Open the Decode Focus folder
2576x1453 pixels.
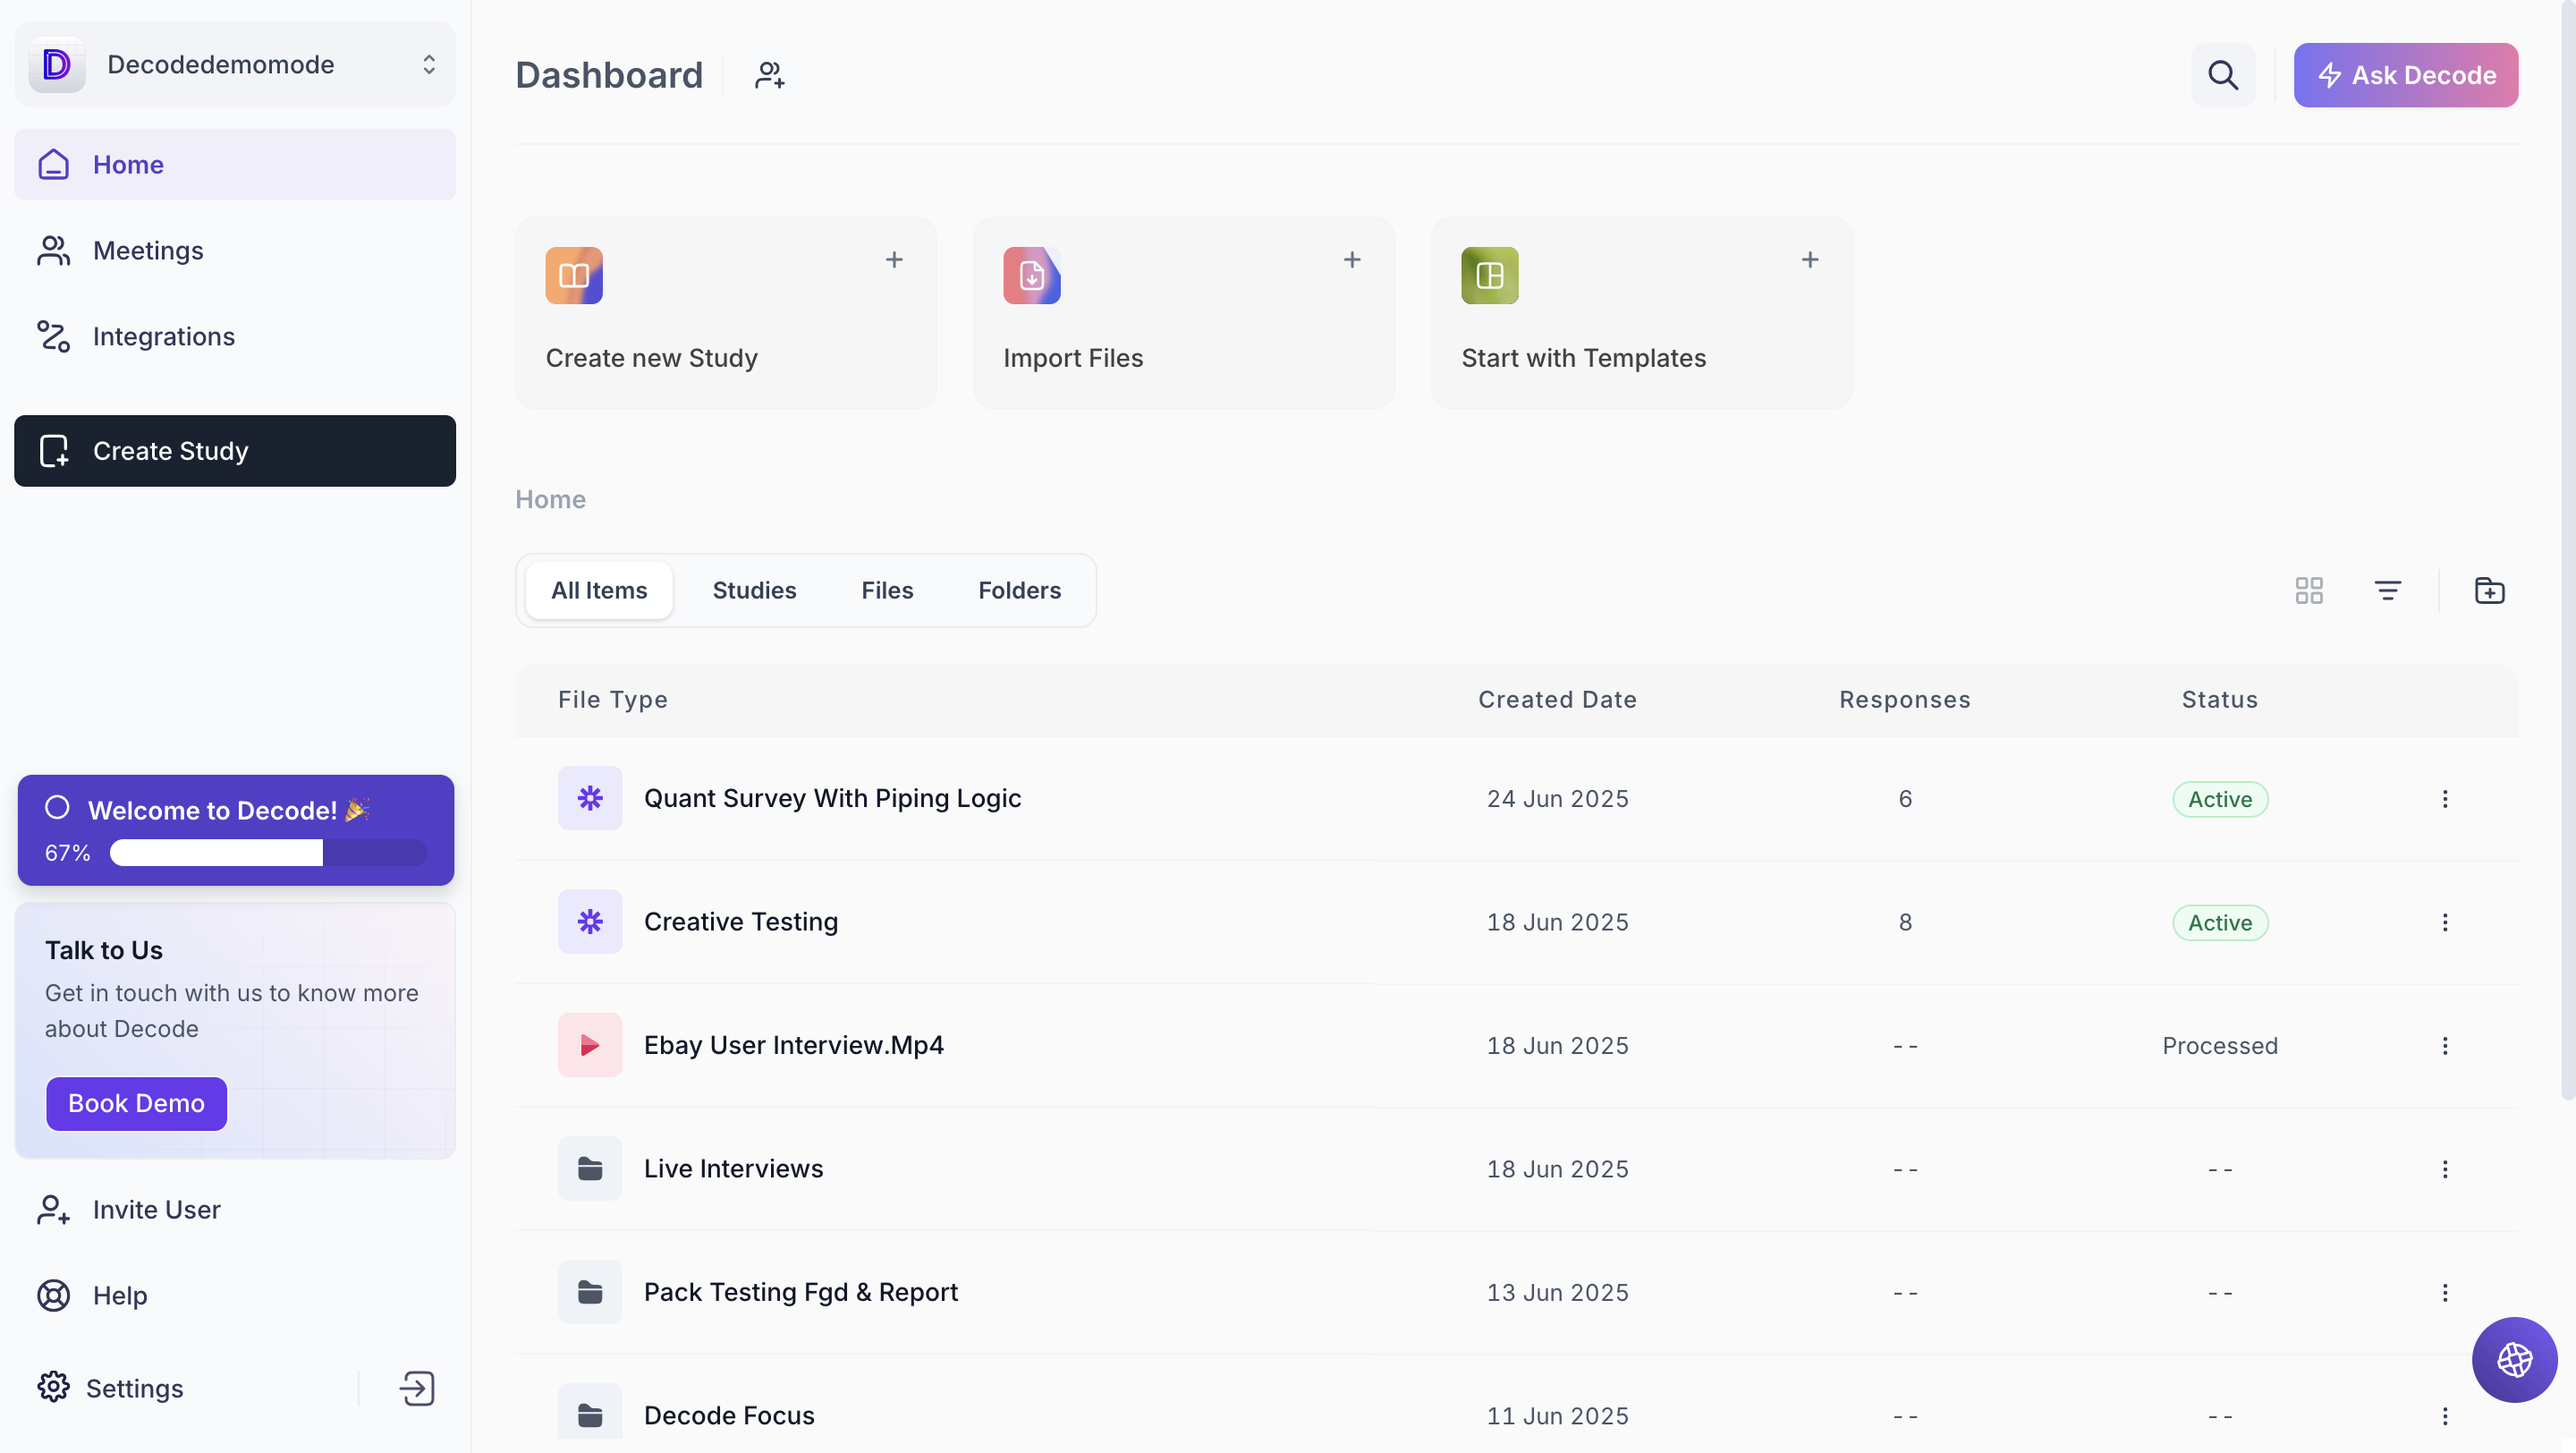coord(730,1416)
